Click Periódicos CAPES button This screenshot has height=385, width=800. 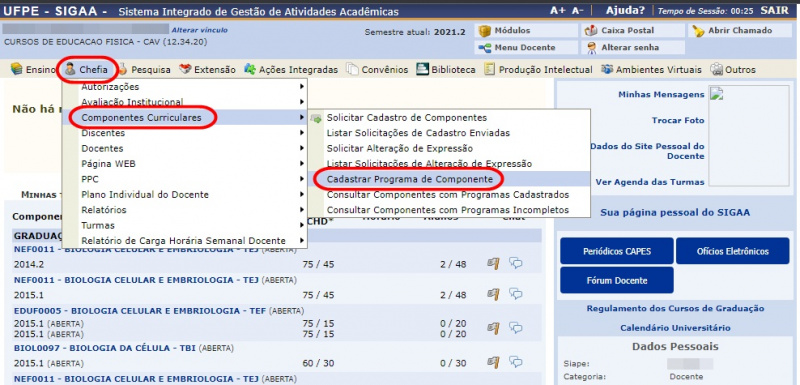tap(617, 251)
